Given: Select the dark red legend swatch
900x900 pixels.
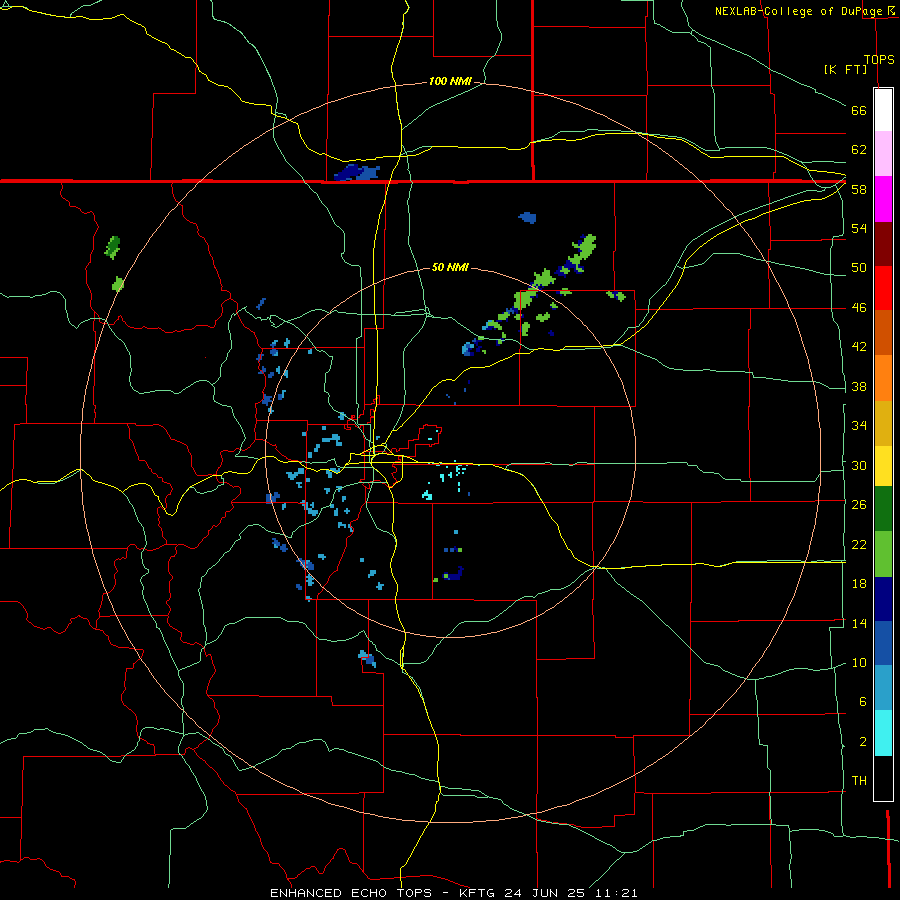Looking at the screenshot, I should pyautogui.click(x=883, y=244).
